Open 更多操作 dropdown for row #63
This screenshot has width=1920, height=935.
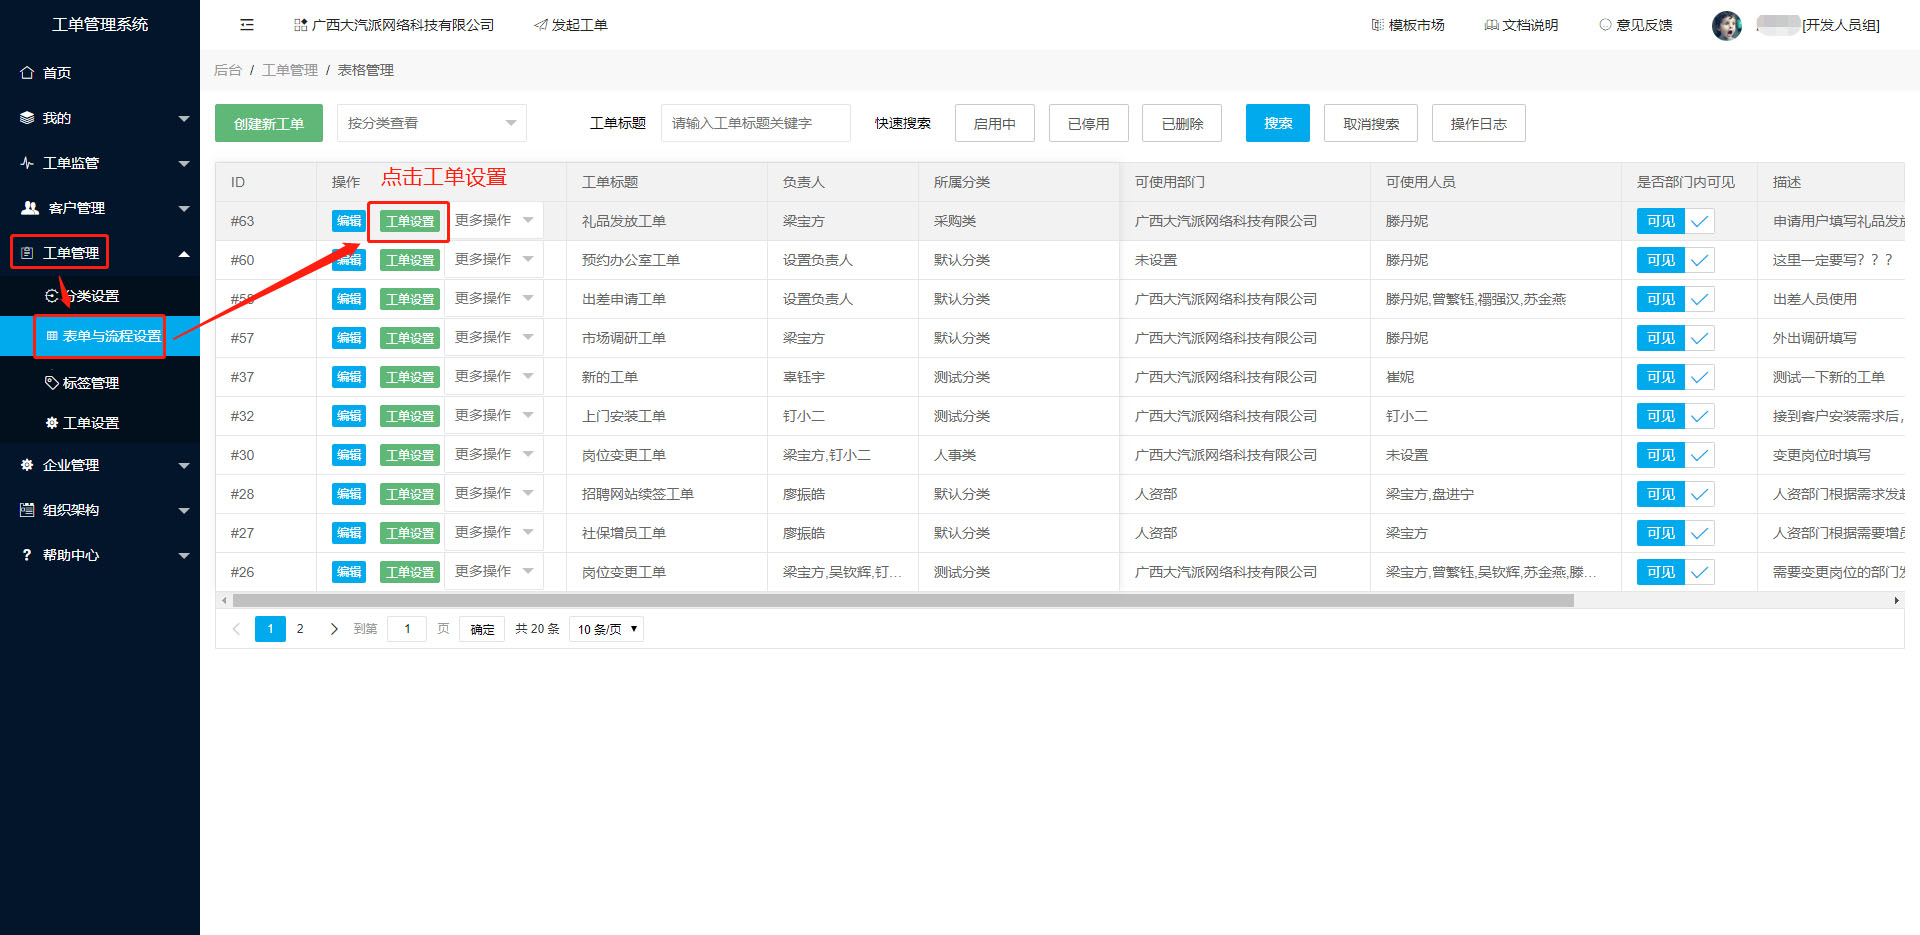tap(494, 220)
